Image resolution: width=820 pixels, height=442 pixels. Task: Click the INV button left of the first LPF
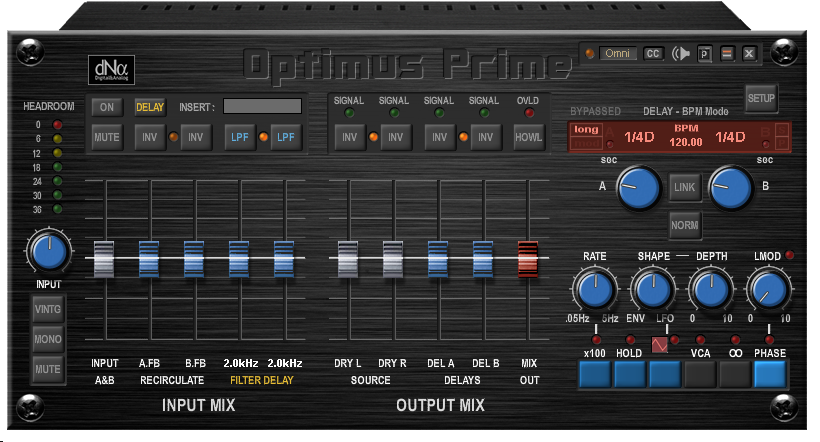point(196,137)
